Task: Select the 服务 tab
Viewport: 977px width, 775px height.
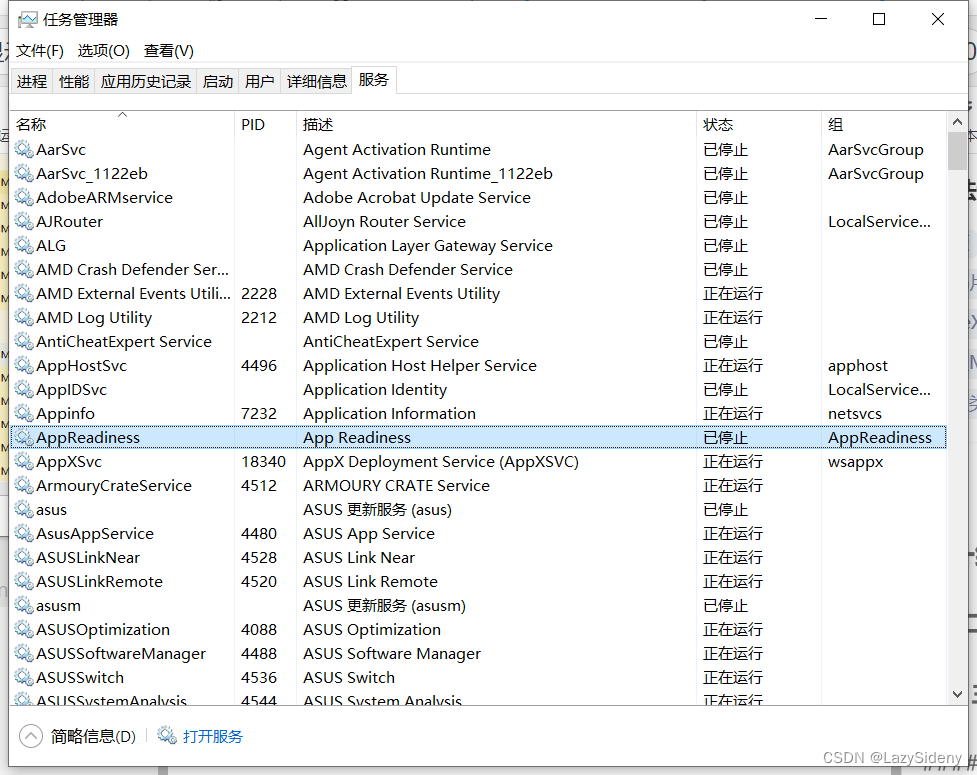Action: point(374,80)
